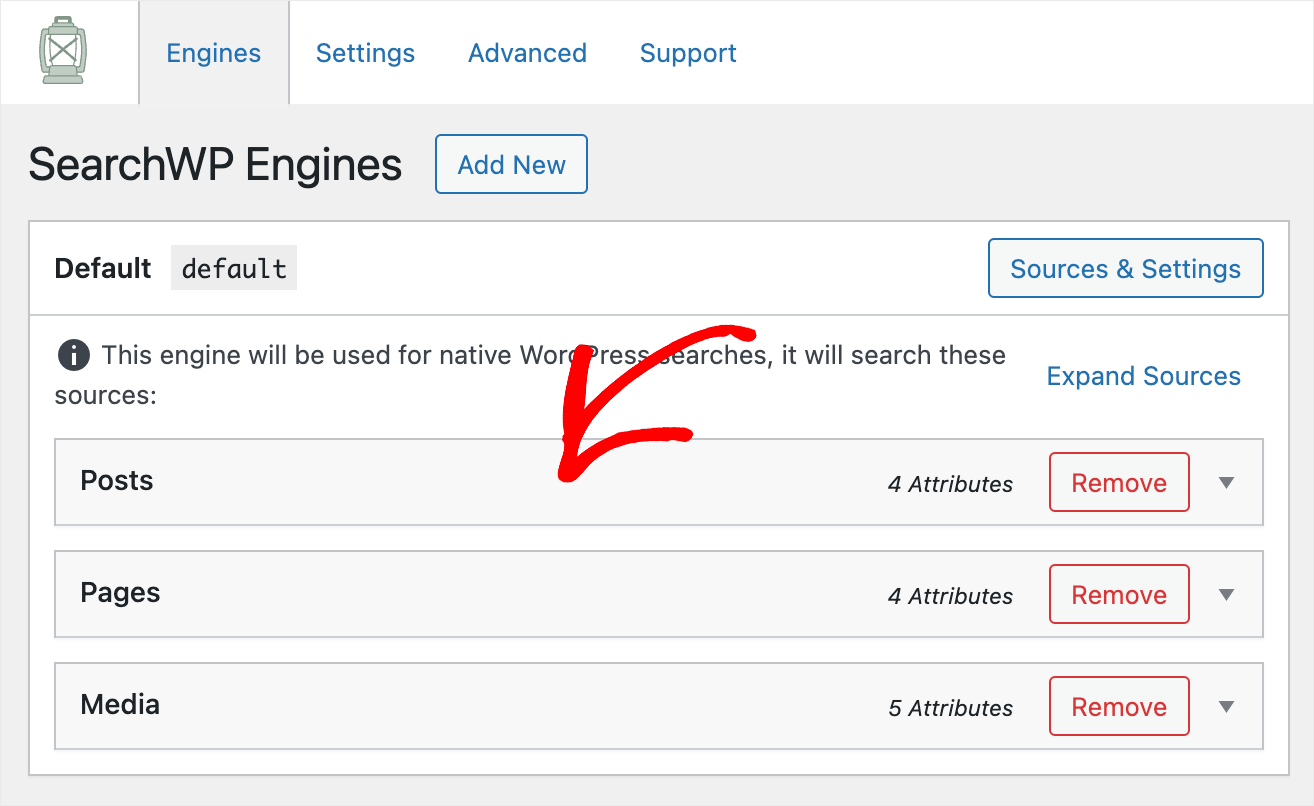Click the 'default' engine slug label
Viewport: 1314px width, 806px height.
(234, 269)
